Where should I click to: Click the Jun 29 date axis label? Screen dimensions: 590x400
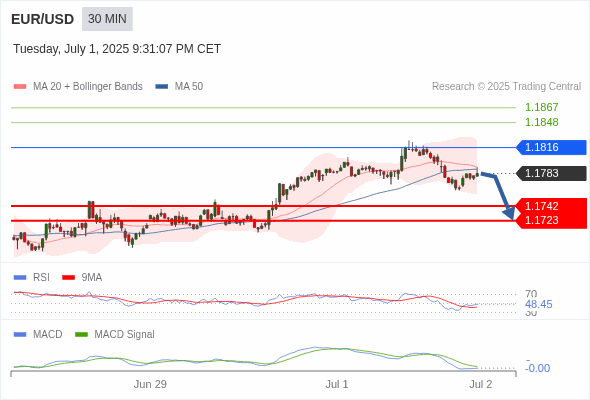[150, 385]
